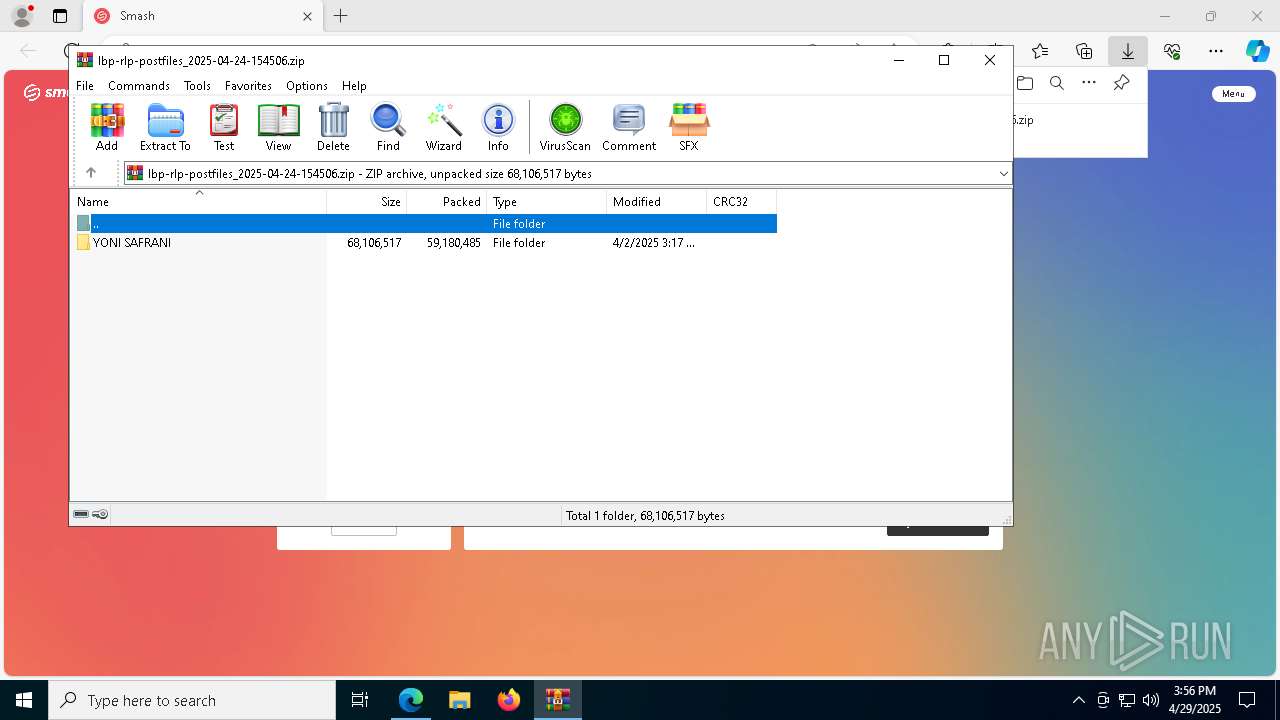Open Task View on taskbar
The image size is (1280, 720).
click(x=360, y=700)
